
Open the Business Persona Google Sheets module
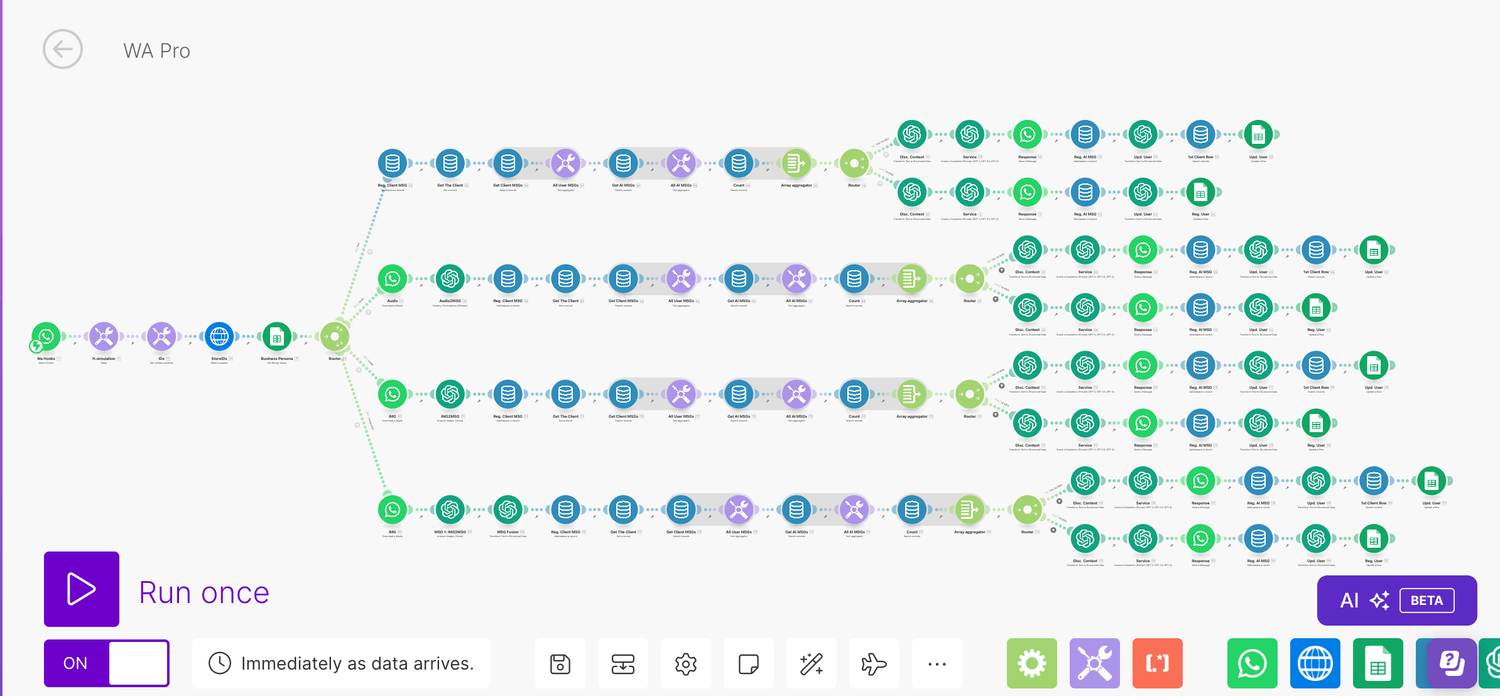[276, 337]
